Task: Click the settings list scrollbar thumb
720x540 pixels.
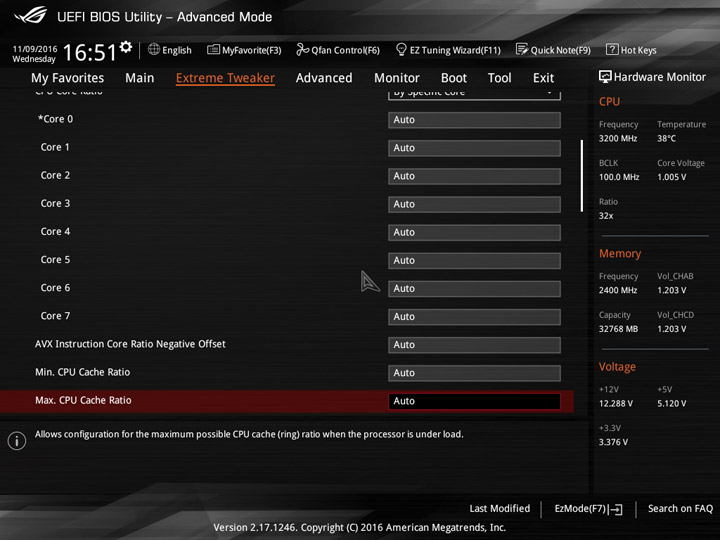Action: 582,176
